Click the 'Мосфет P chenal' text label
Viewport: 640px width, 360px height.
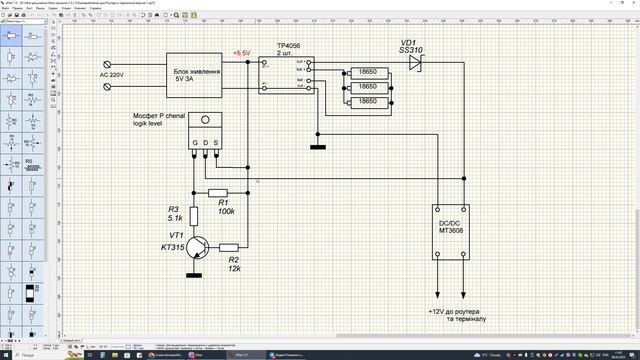[159, 116]
